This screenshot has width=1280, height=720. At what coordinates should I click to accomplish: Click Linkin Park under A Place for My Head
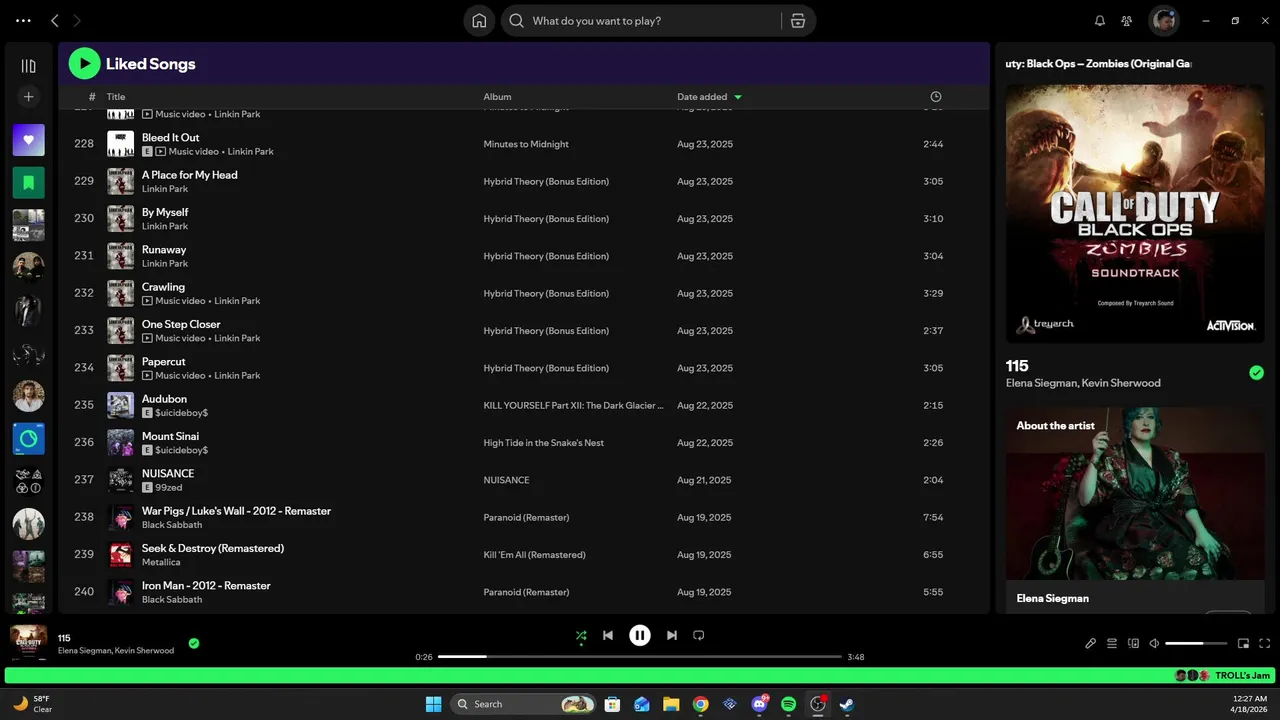point(165,189)
